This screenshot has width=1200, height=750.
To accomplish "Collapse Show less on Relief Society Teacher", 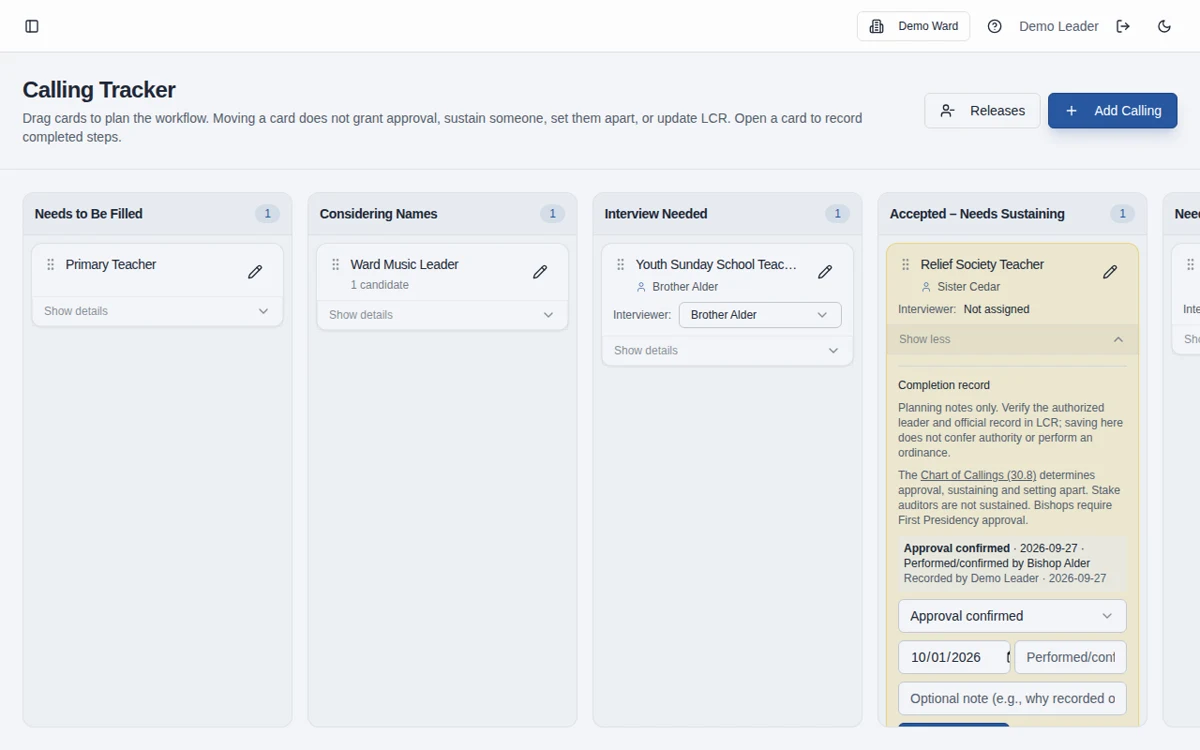I will click(x=1012, y=339).
